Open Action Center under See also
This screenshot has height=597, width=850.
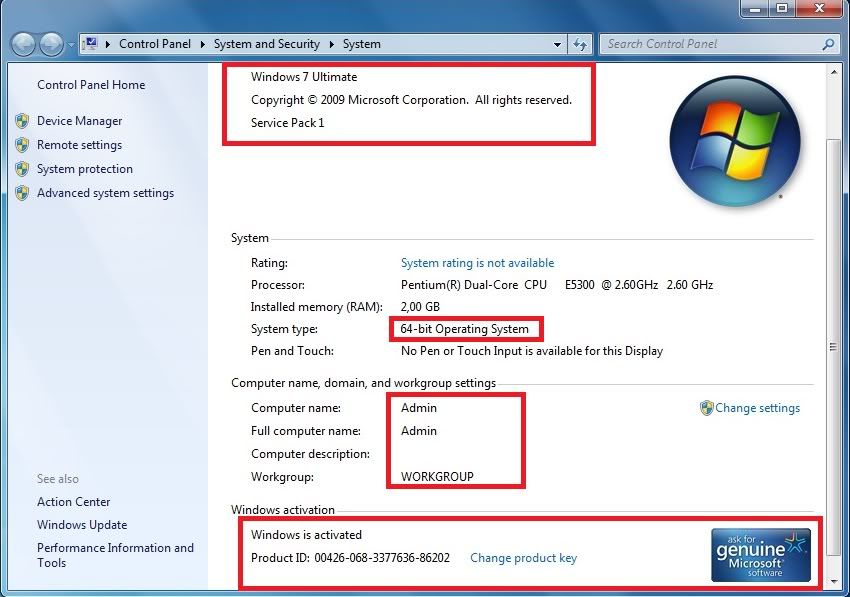74,502
